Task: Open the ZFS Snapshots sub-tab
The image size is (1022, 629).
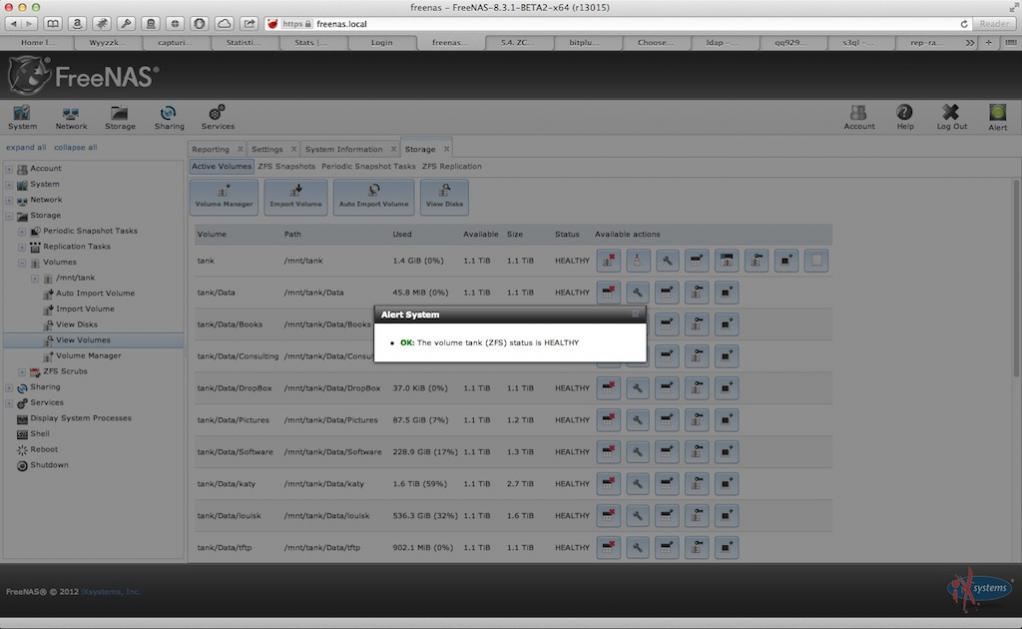Action: click(286, 166)
